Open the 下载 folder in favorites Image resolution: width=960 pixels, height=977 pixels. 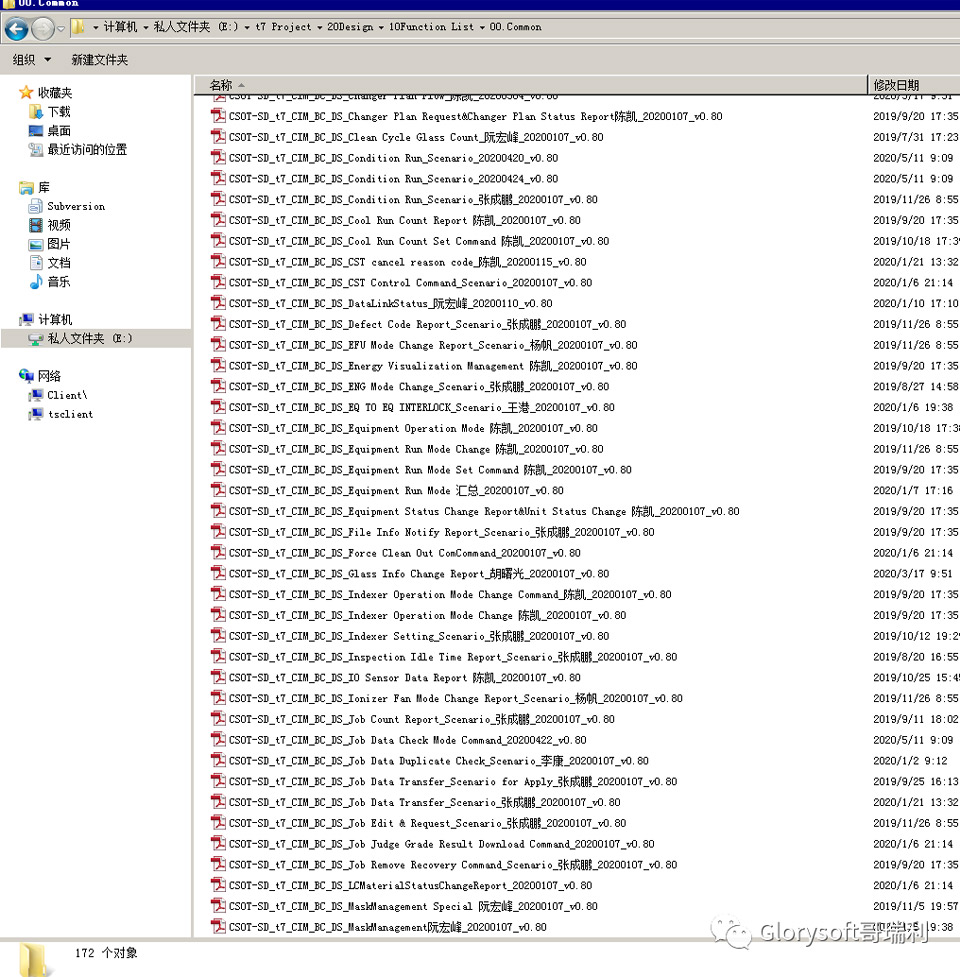point(59,111)
